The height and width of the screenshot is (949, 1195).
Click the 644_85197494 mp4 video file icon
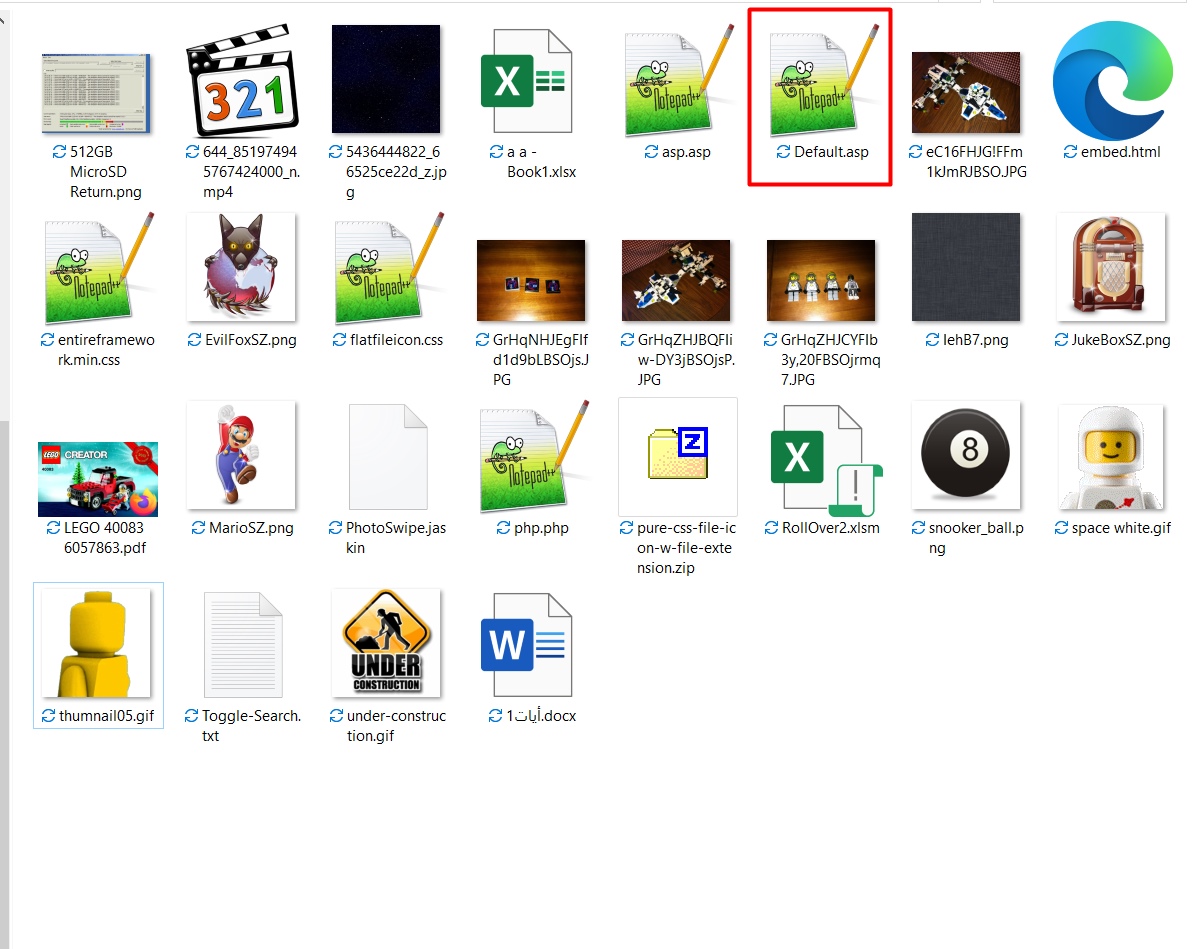click(x=241, y=81)
